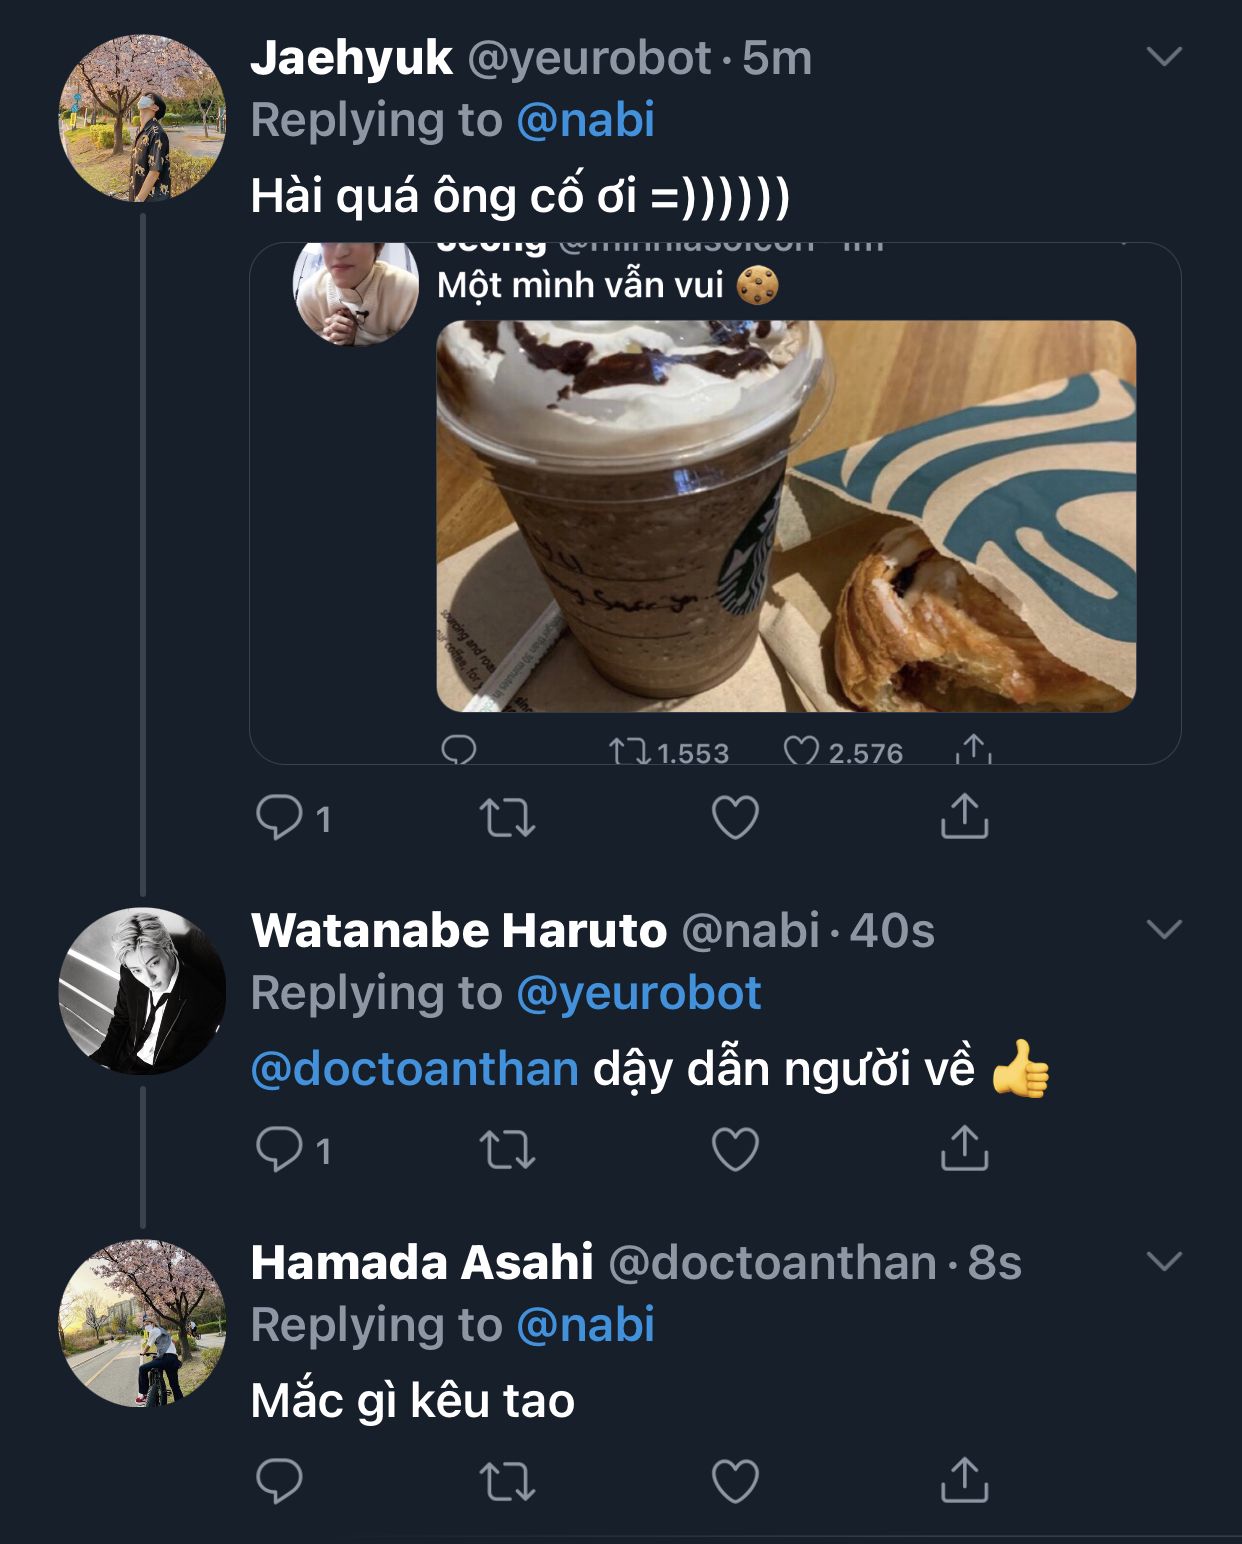
Task: Like Hamada Asahi's tweet
Action: [735, 1481]
